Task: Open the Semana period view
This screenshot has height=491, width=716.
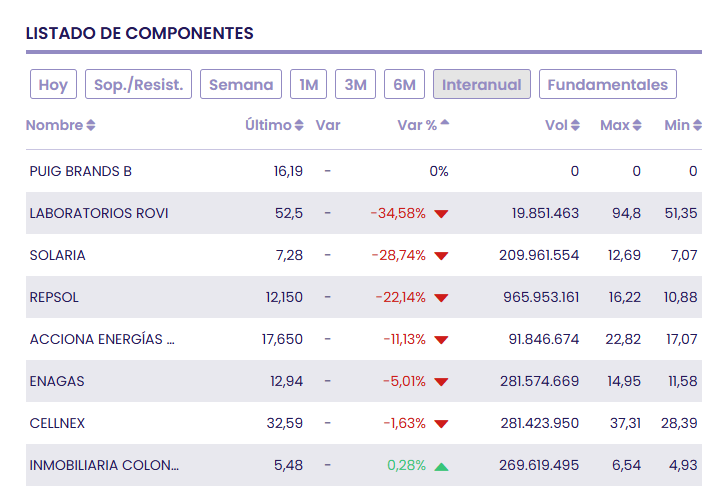Action: coord(241,85)
